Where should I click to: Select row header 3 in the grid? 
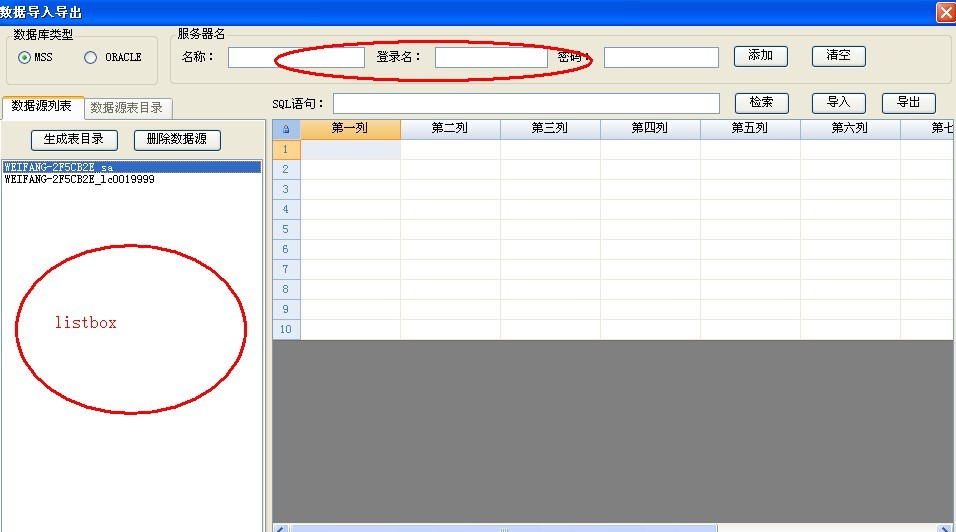click(286, 190)
